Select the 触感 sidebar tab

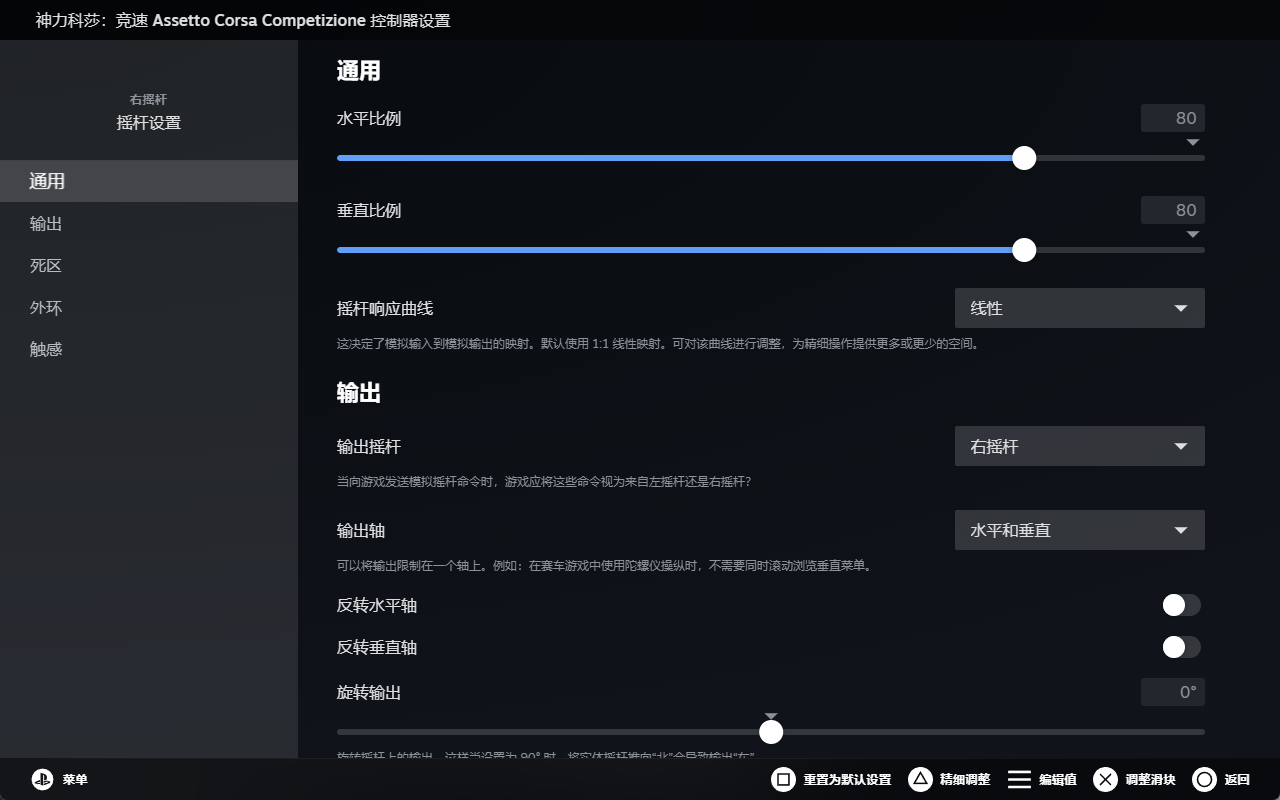tap(149, 349)
